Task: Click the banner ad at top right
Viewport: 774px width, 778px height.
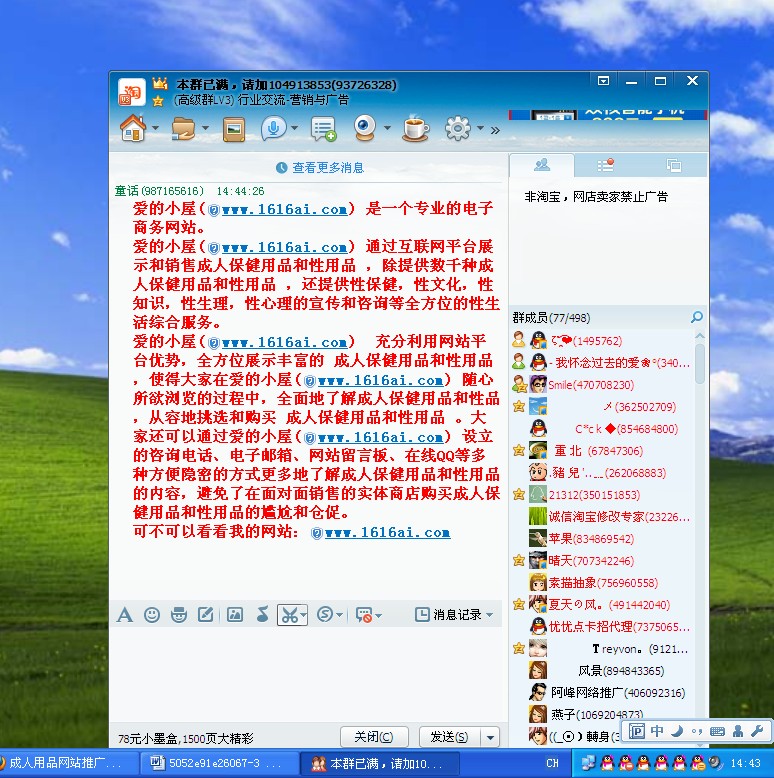Action: [607, 115]
